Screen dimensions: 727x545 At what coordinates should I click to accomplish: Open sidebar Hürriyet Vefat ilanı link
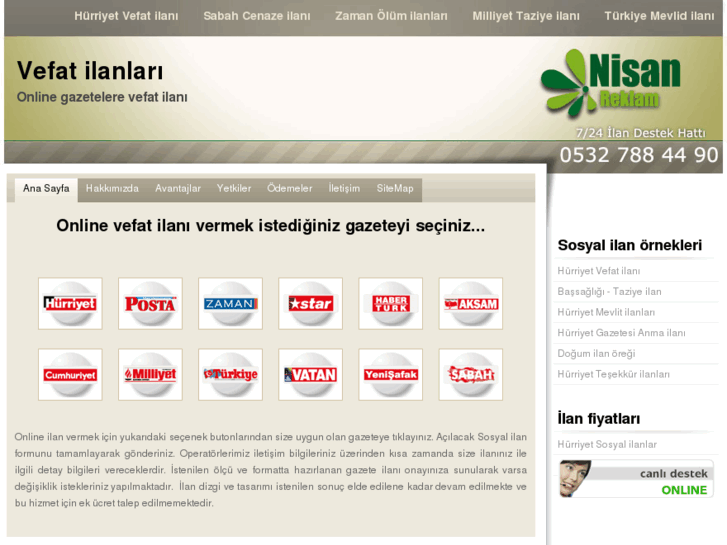coord(599,271)
